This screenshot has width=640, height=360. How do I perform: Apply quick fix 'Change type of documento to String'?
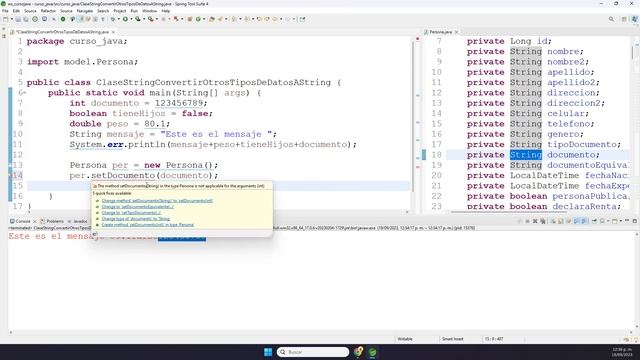point(136,219)
